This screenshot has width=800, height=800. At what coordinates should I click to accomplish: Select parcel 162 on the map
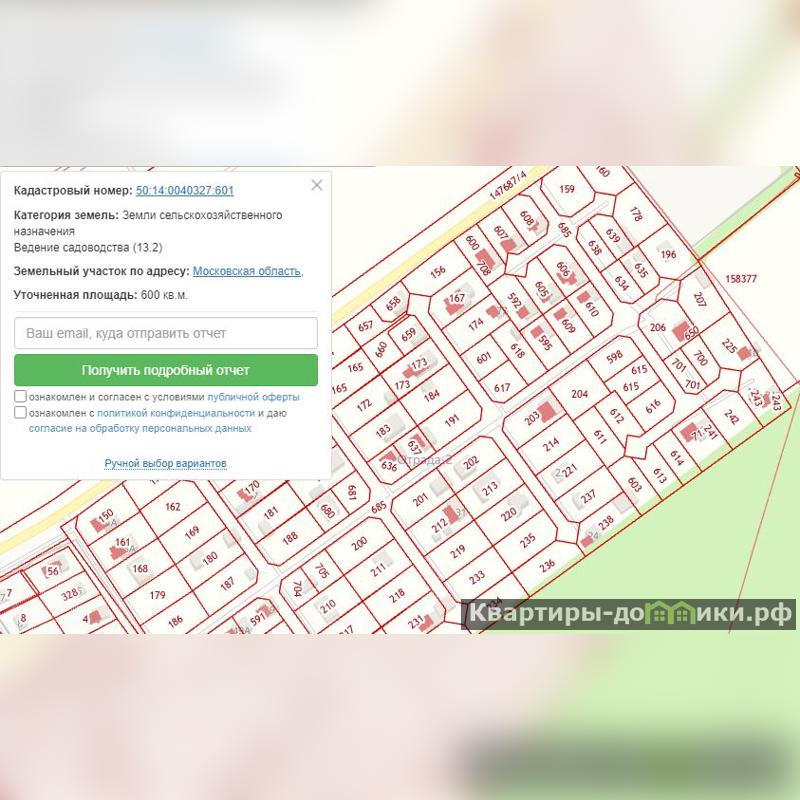[x=172, y=506]
